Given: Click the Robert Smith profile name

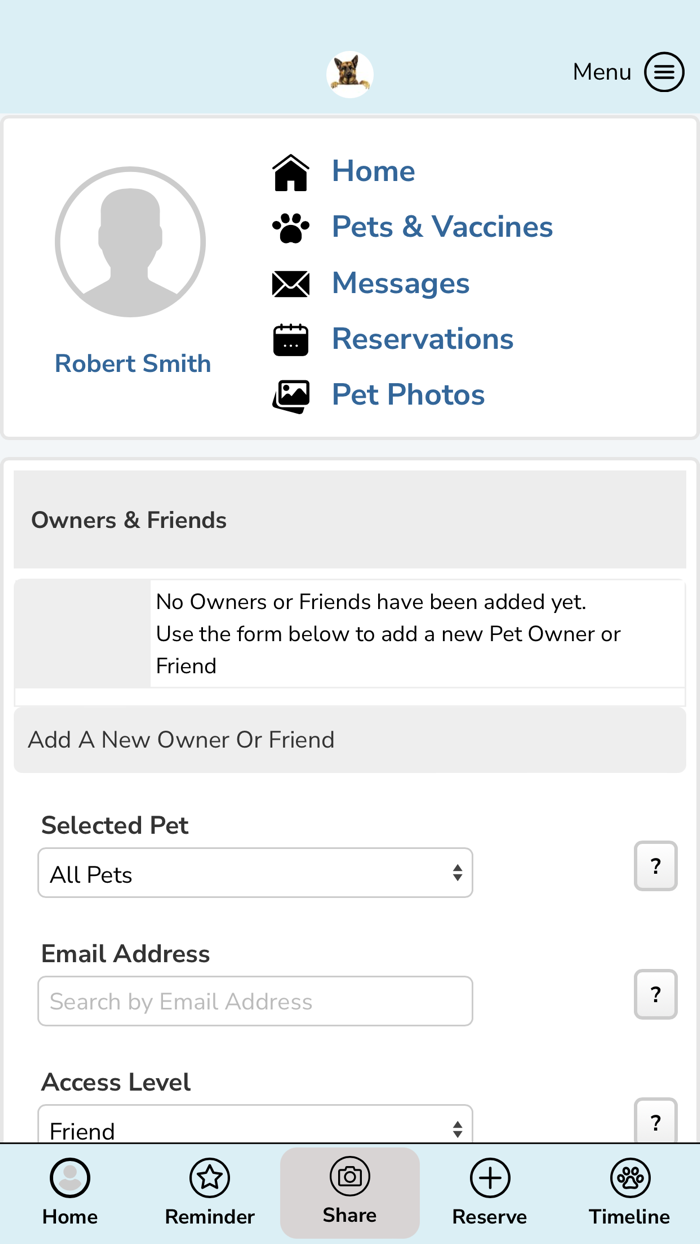Looking at the screenshot, I should pyautogui.click(x=132, y=363).
